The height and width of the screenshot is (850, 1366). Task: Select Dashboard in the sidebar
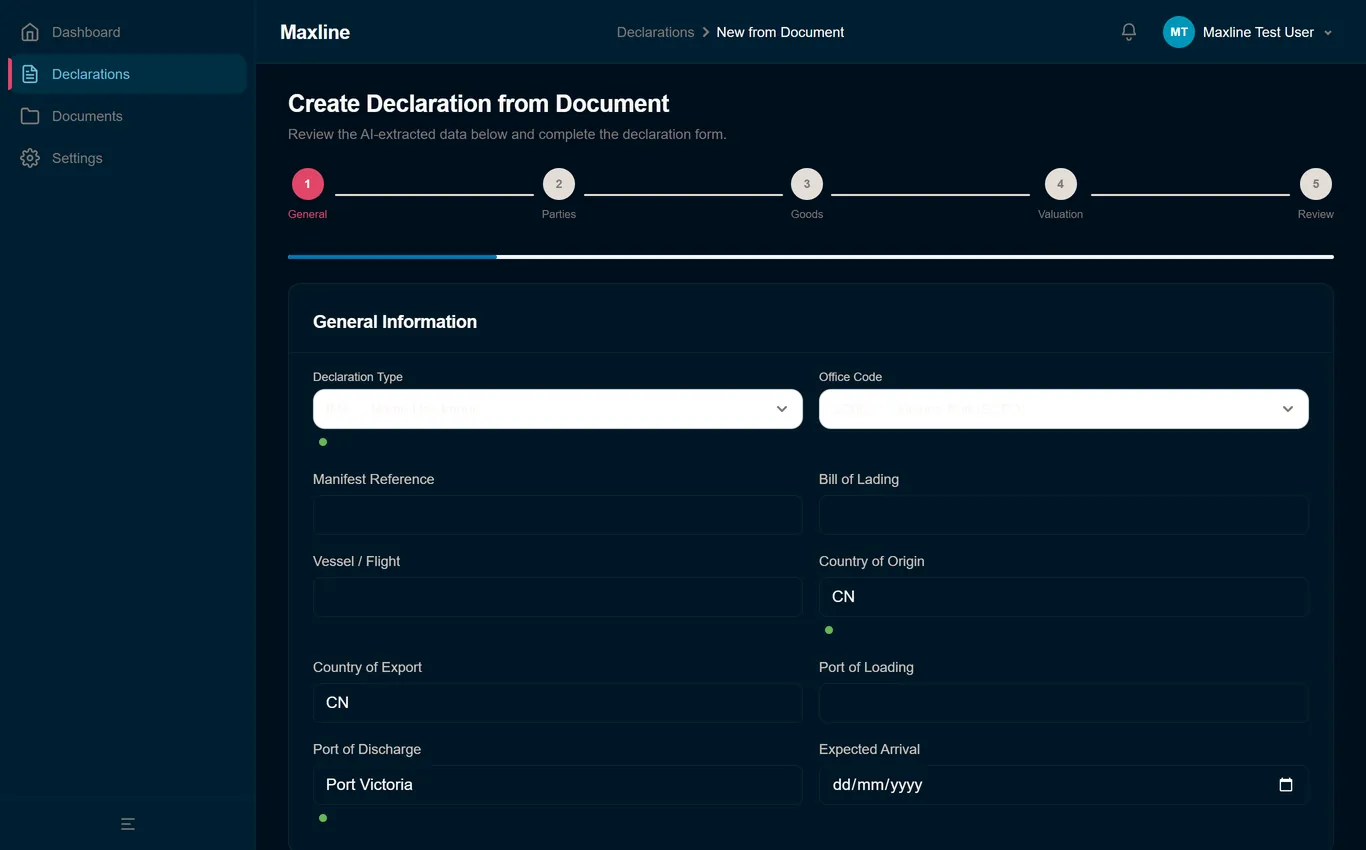(x=128, y=32)
